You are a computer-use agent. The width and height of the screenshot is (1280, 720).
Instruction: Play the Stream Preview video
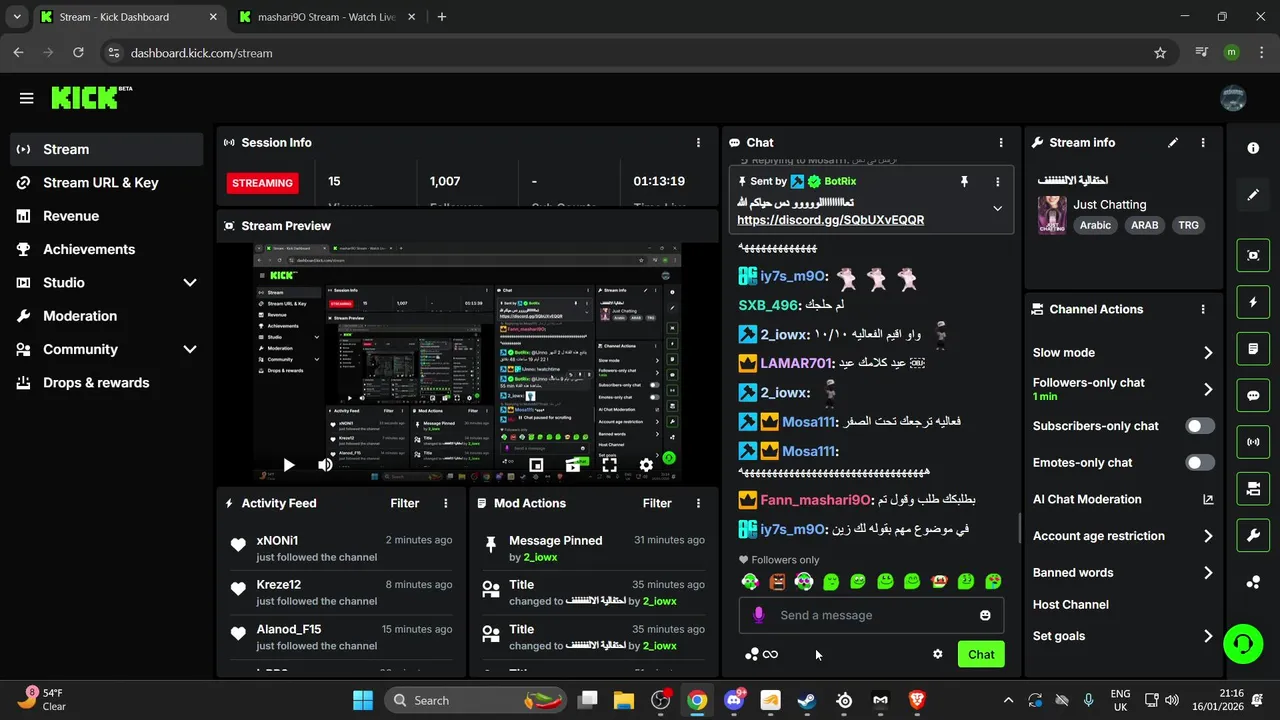coord(288,465)
